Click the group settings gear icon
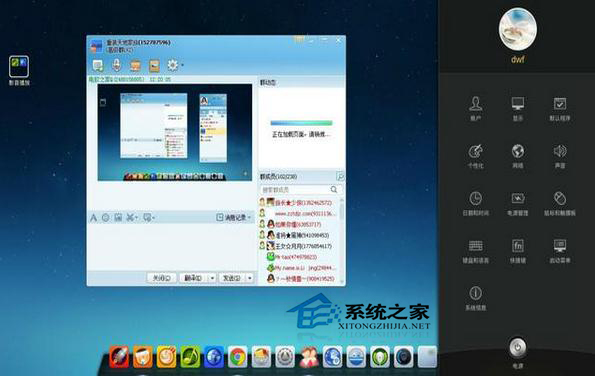The width and height of the screenshot is (595, 376). [172, 65]
